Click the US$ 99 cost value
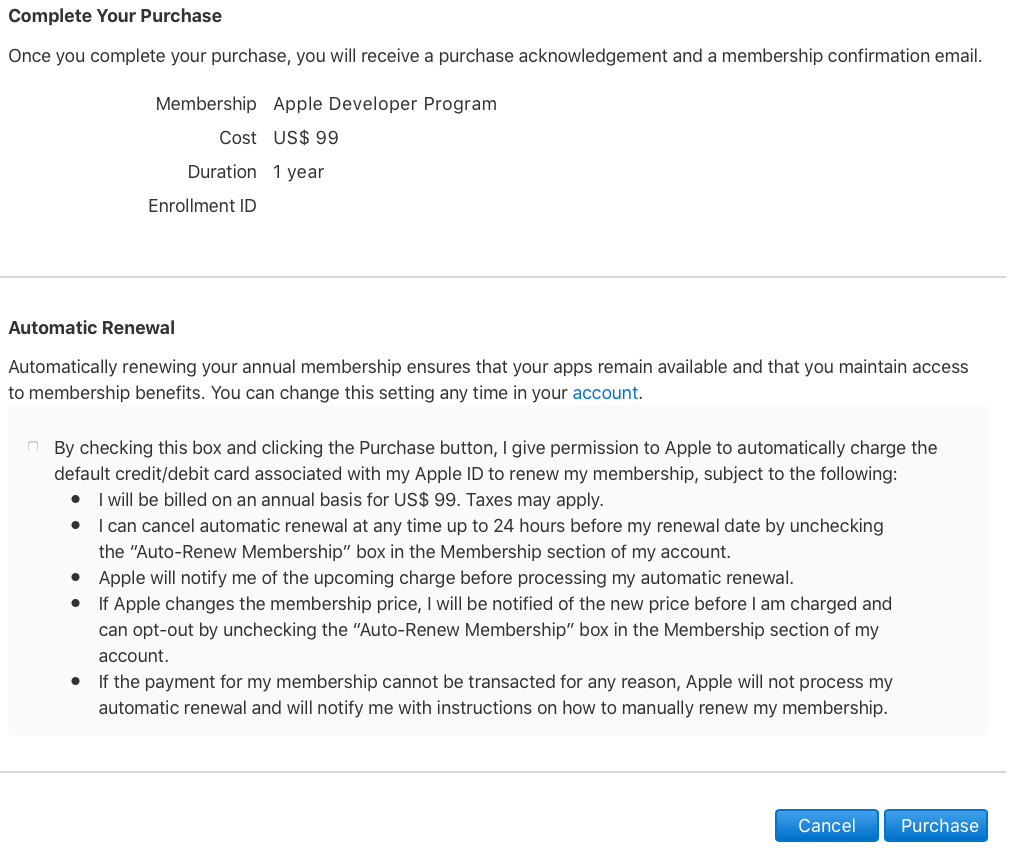This screenshot has width=1013, height=855. tap(305, 138)
